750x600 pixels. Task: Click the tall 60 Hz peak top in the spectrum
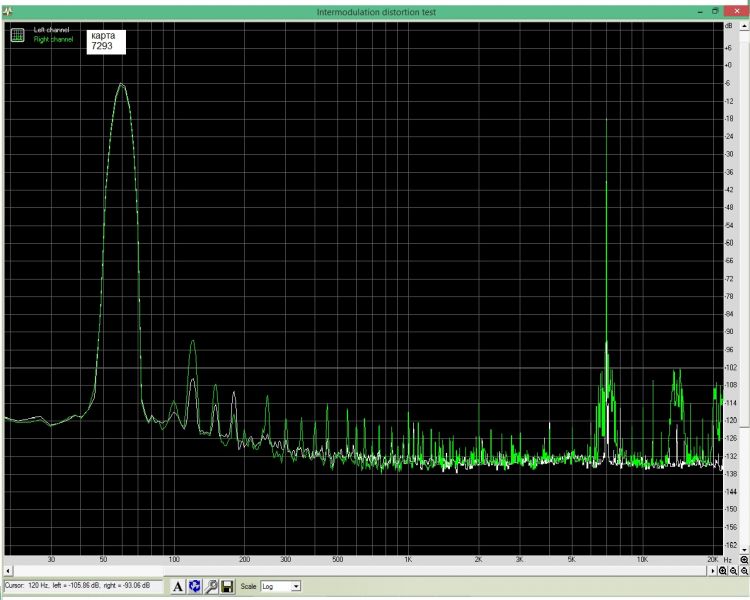pyautogui.click(x=121, y=84)
